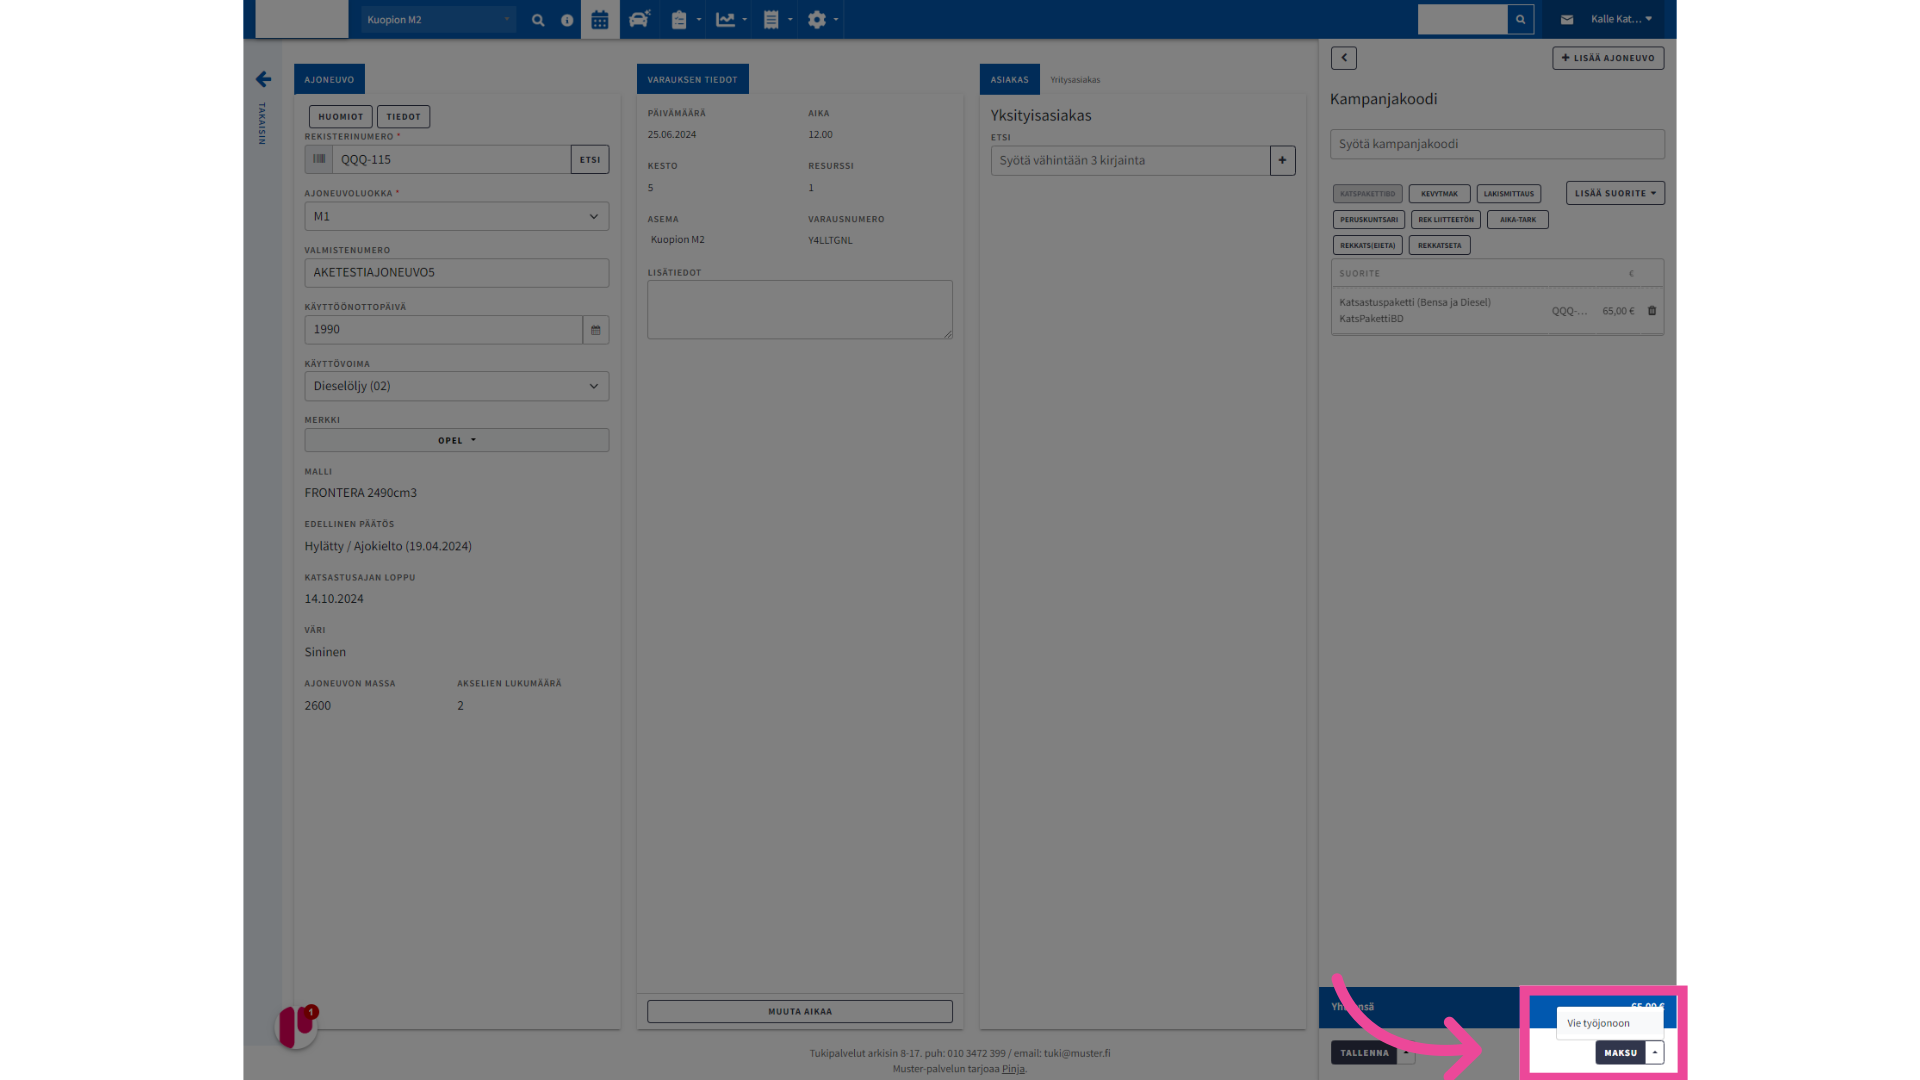
Task: Click the magnifier button beside top-right search box
Action: pyautogui.click(x=1520, y=19)
